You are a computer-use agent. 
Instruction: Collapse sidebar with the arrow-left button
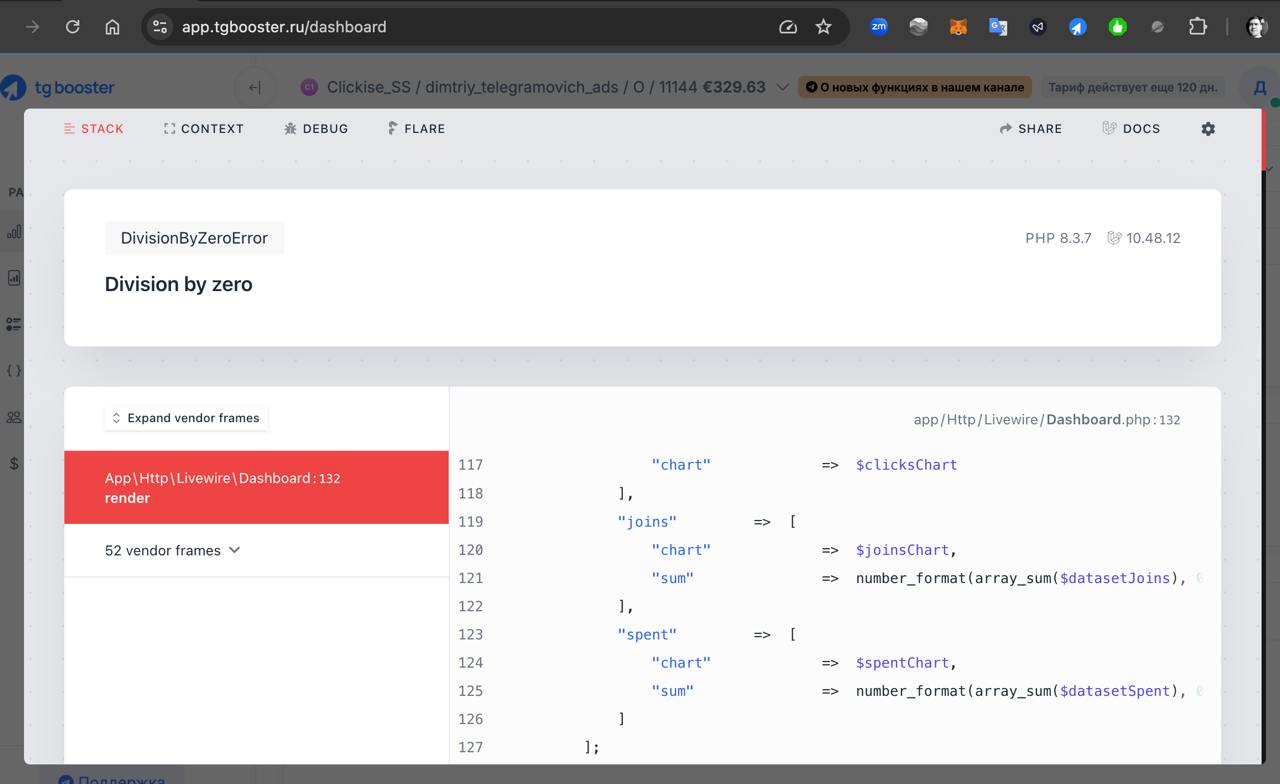coord(255,87)
